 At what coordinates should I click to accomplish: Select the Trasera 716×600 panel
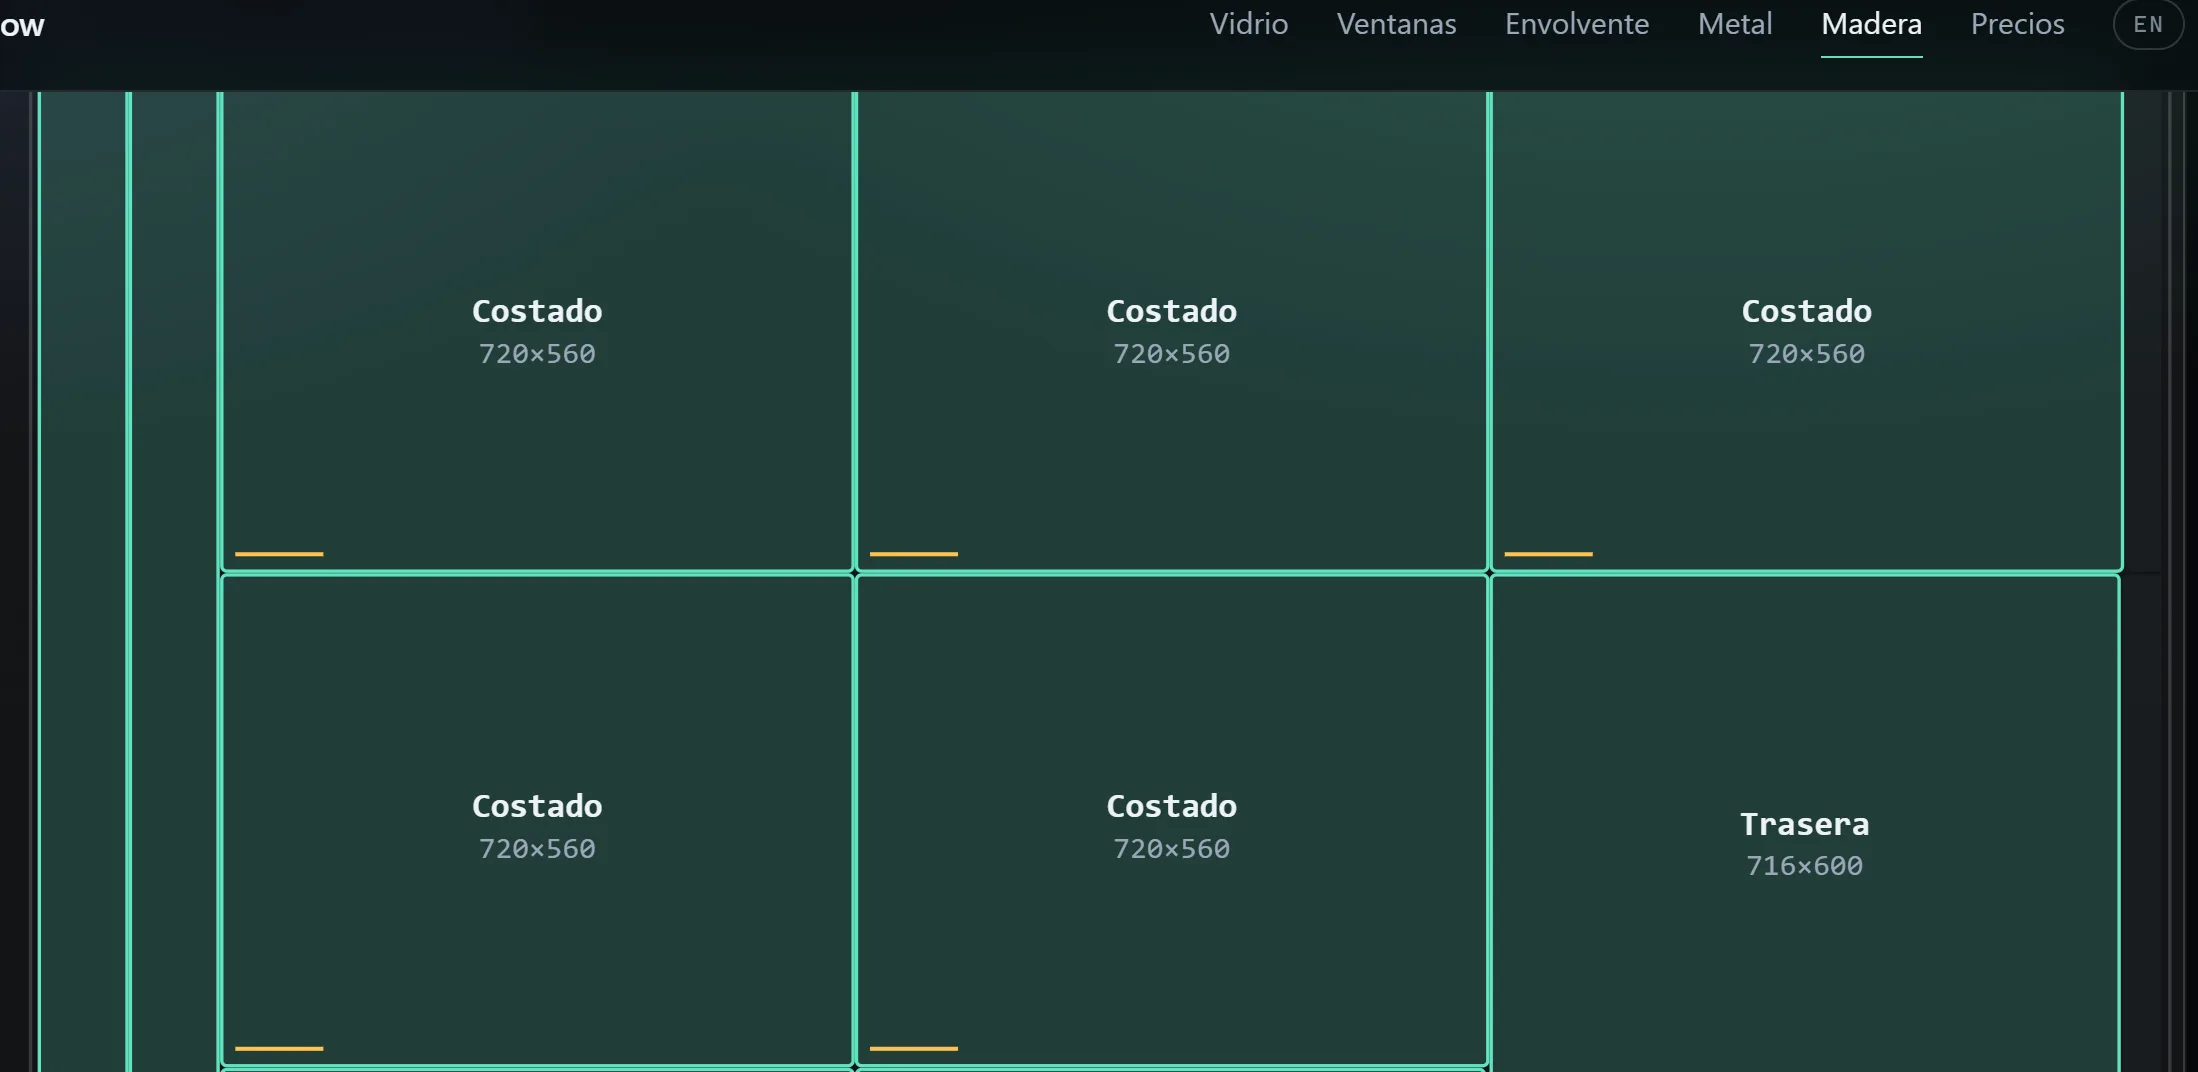click(1804, 824)
